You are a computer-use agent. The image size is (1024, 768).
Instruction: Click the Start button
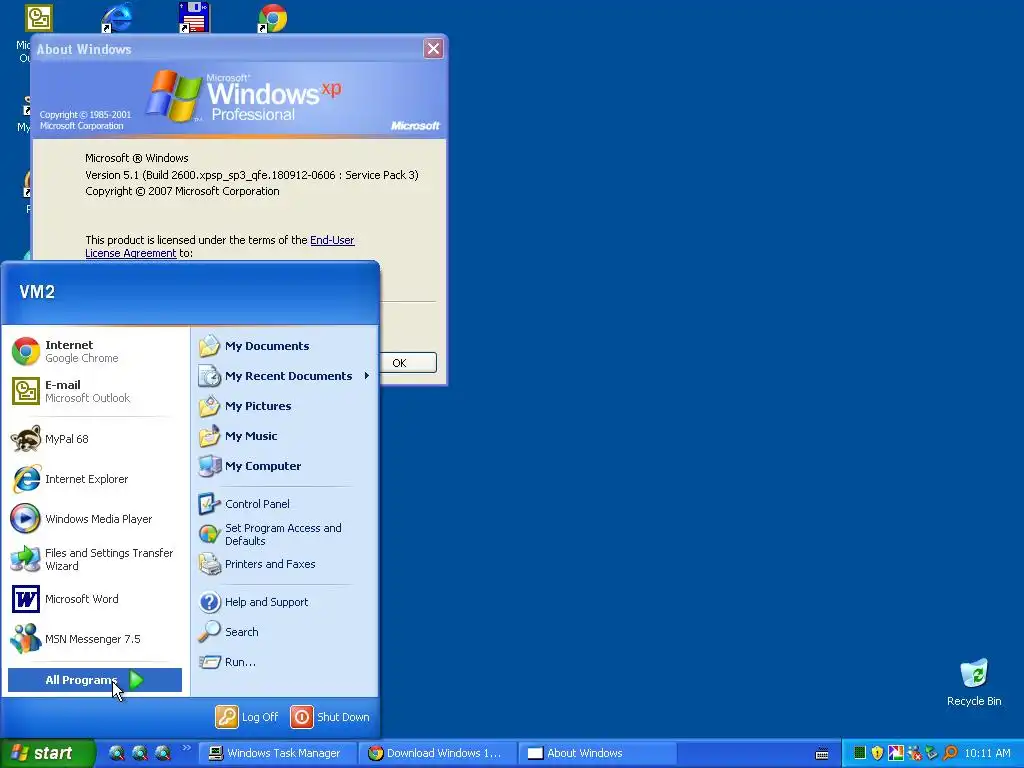[x=47, y=754]
